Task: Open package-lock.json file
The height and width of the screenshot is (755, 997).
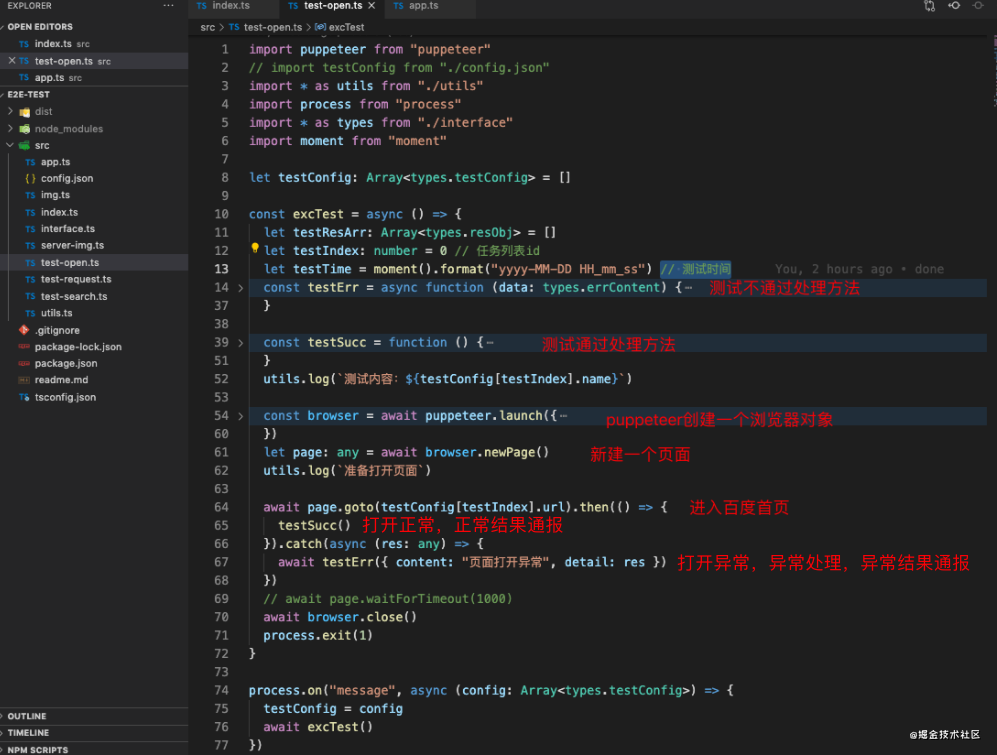Action: [x=78, y=347]
